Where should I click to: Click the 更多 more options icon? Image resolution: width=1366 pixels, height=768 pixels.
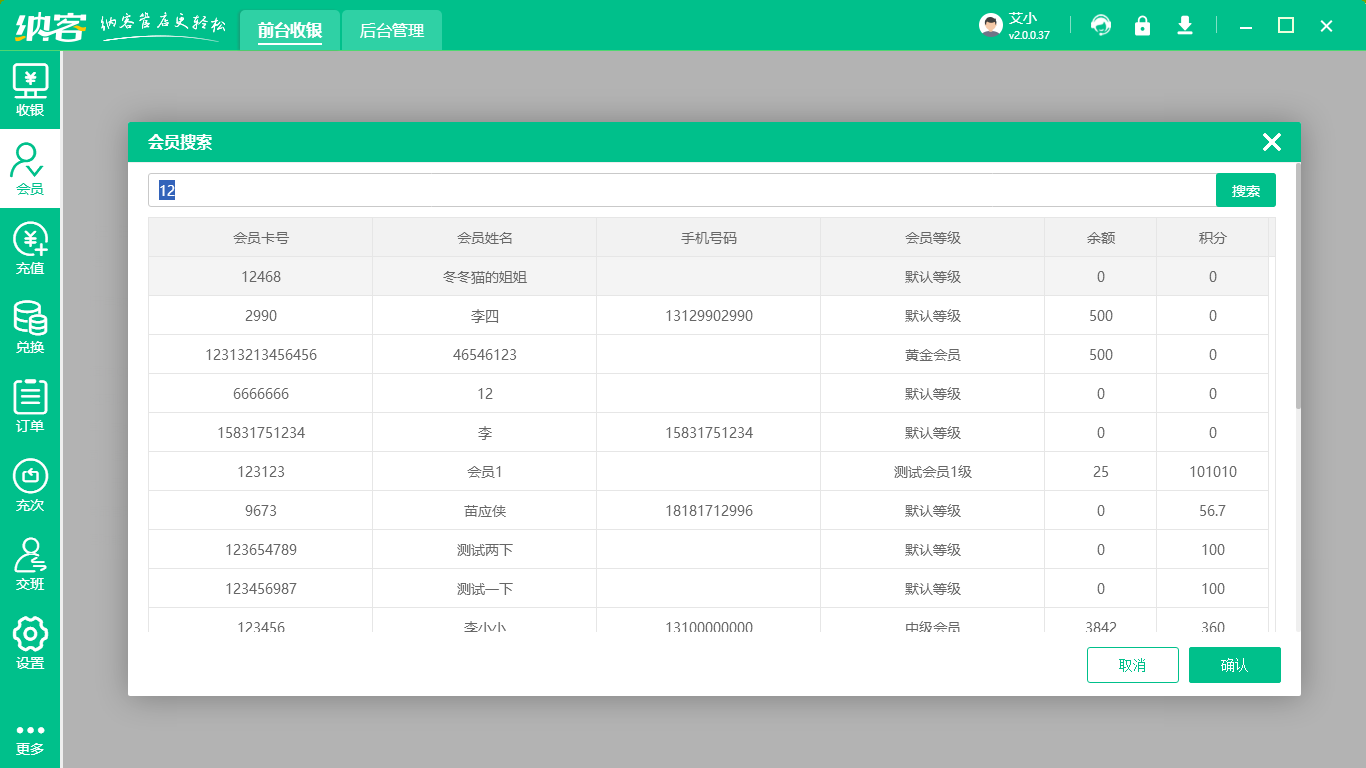pyautogui.click(x=30, y=738)
